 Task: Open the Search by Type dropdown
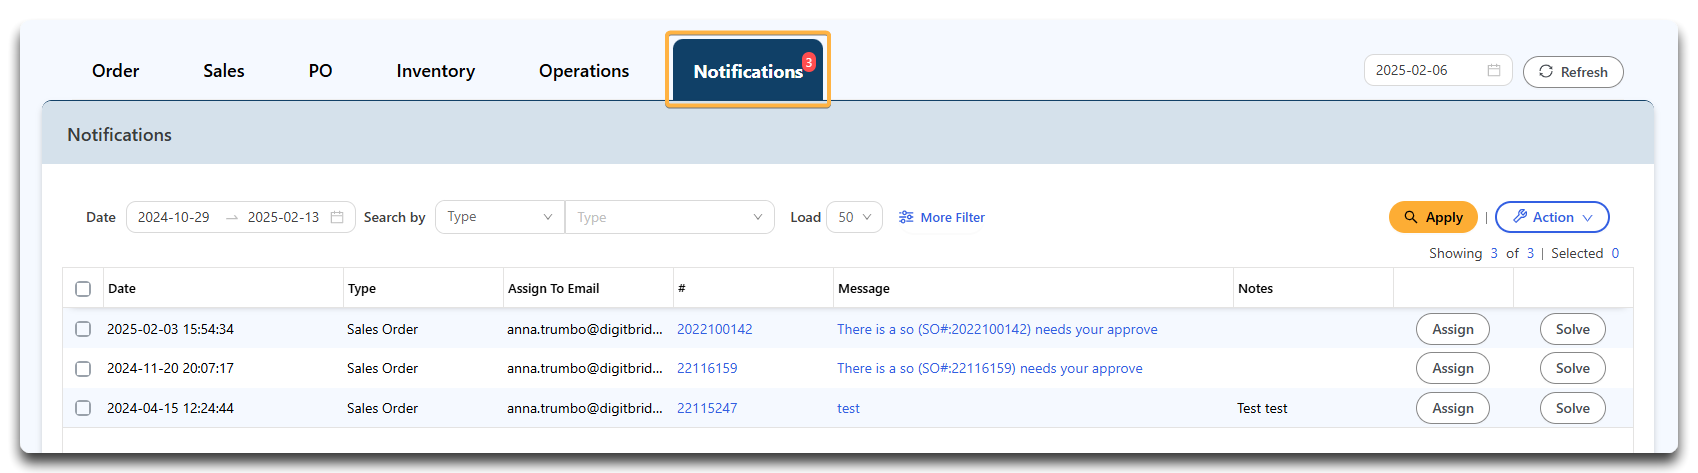tap(500, 217)
